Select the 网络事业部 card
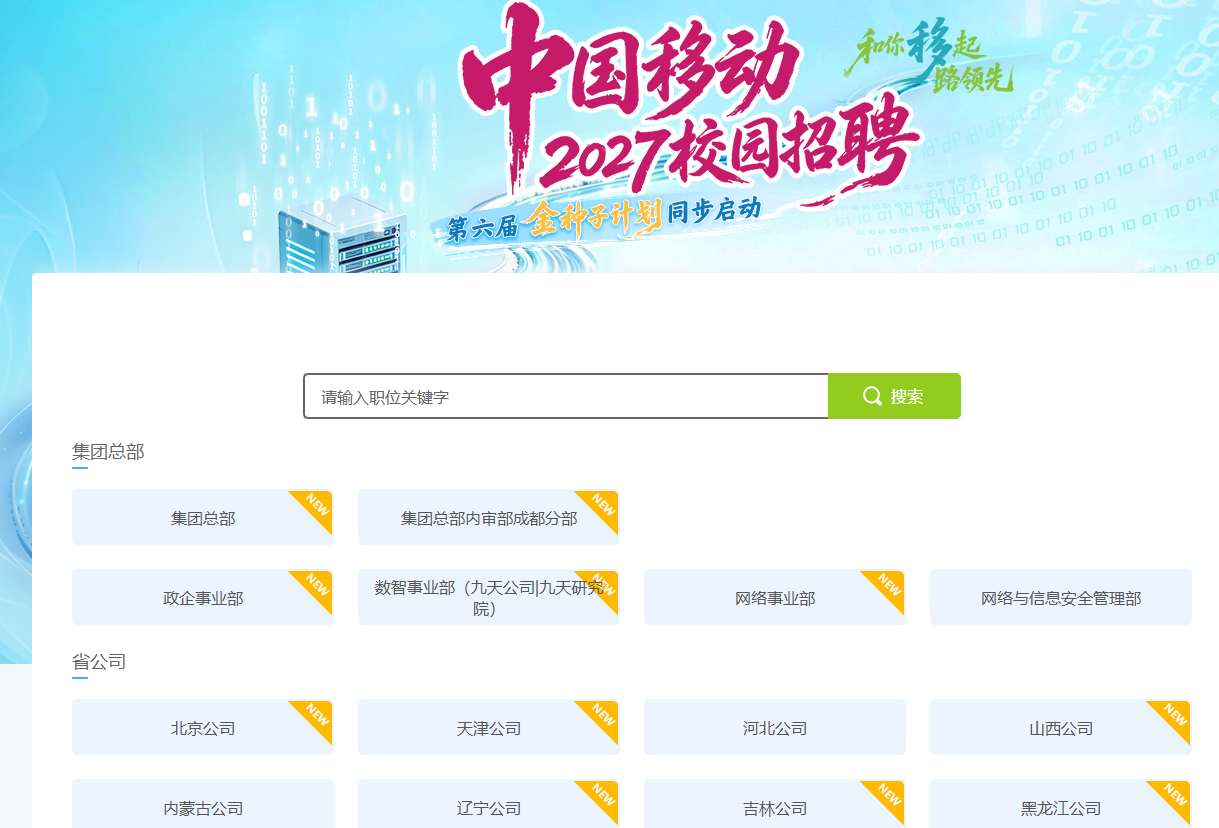1219x828 pixels. click(775, 597)
